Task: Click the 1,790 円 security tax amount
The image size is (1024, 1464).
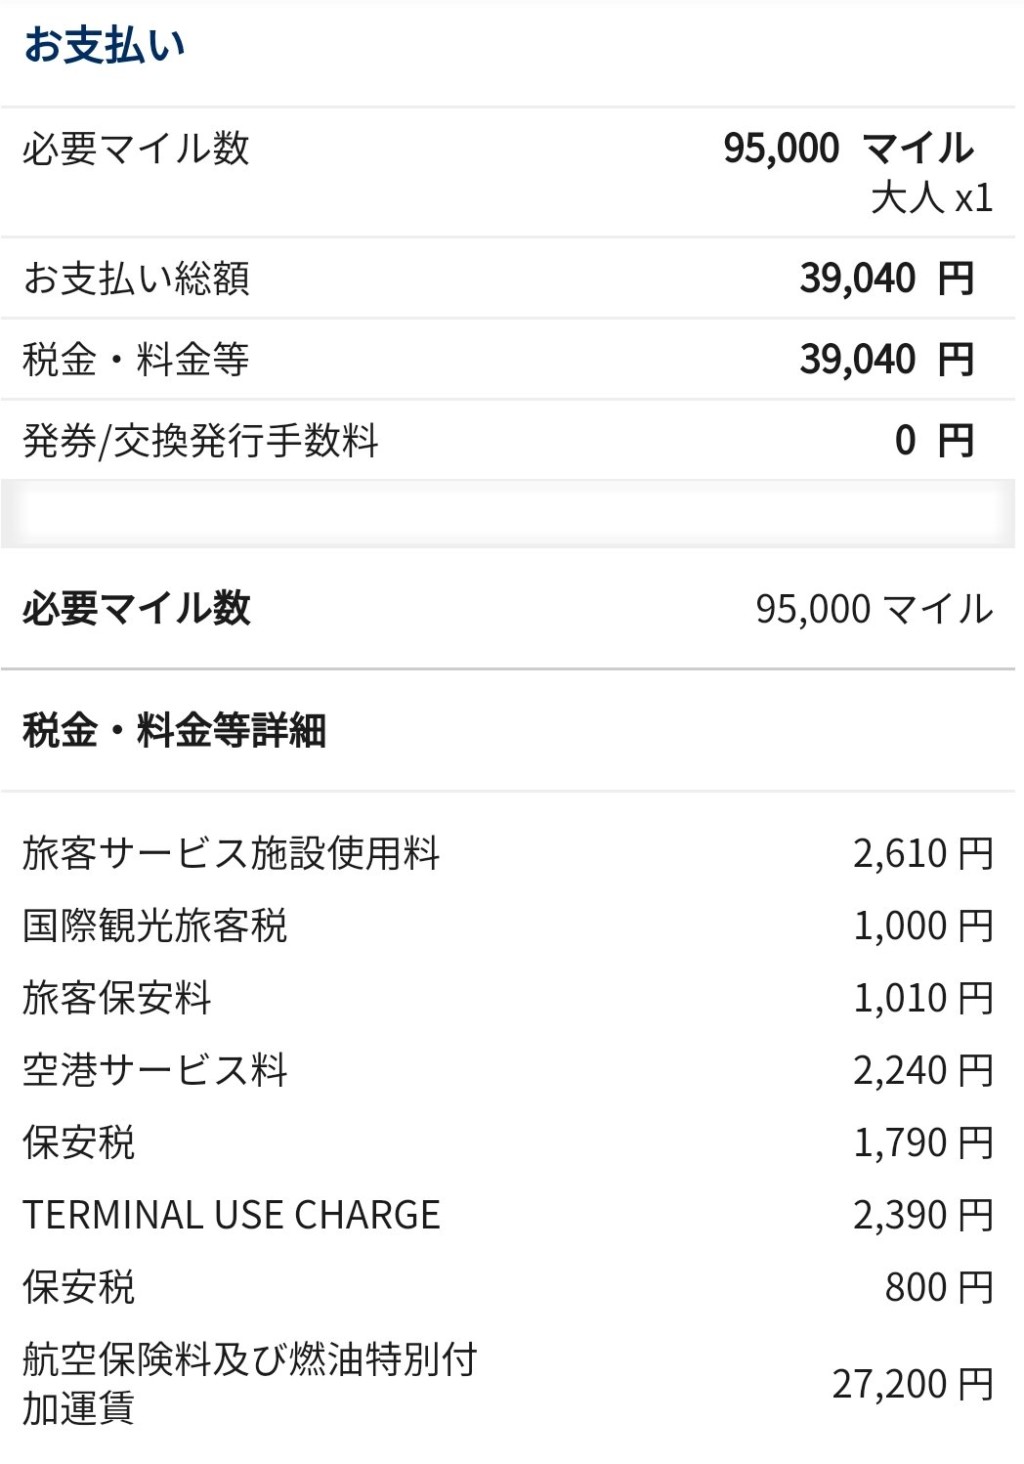Action: (922, 1143)
